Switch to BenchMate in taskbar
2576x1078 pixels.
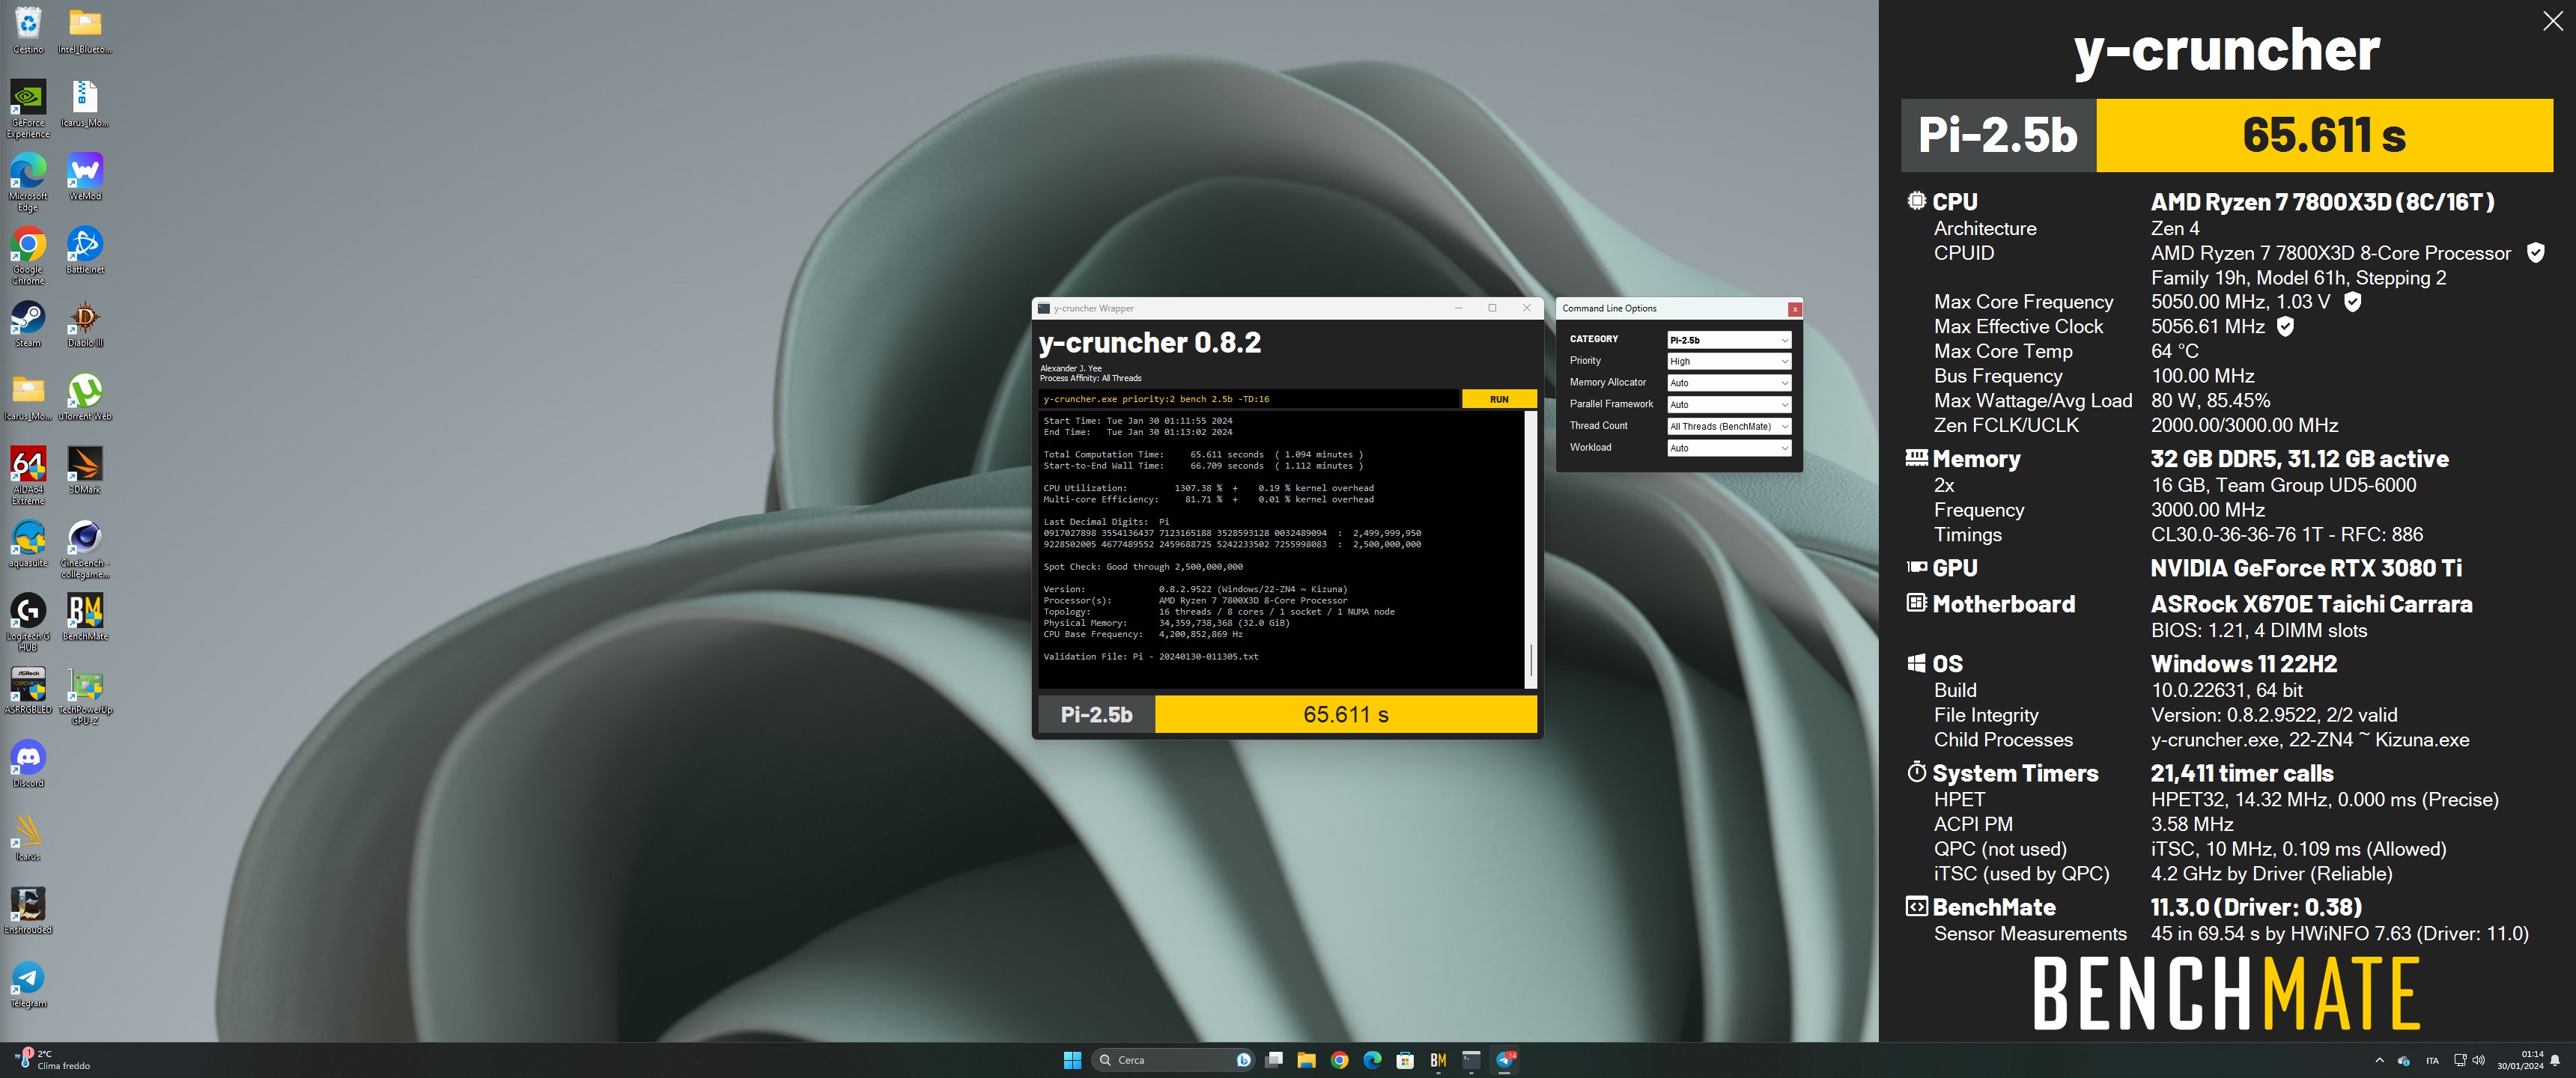[1438, 1060]
